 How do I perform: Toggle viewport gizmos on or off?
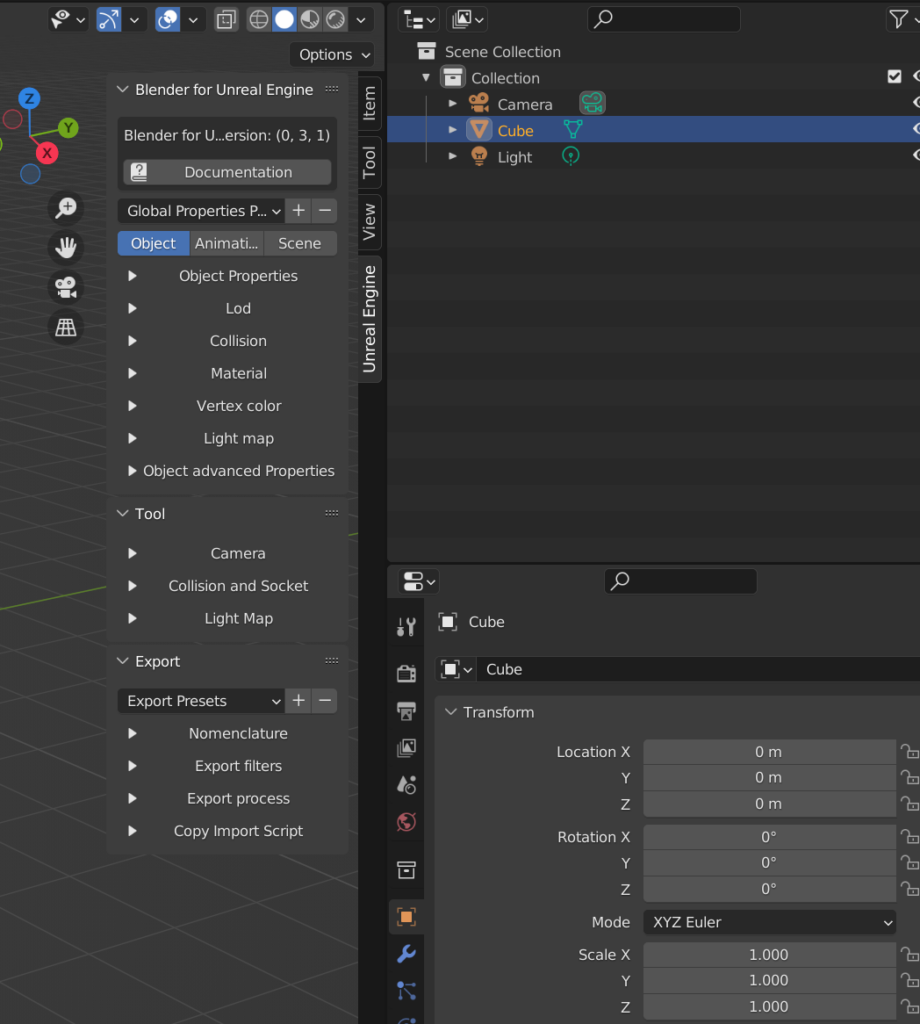108,20
